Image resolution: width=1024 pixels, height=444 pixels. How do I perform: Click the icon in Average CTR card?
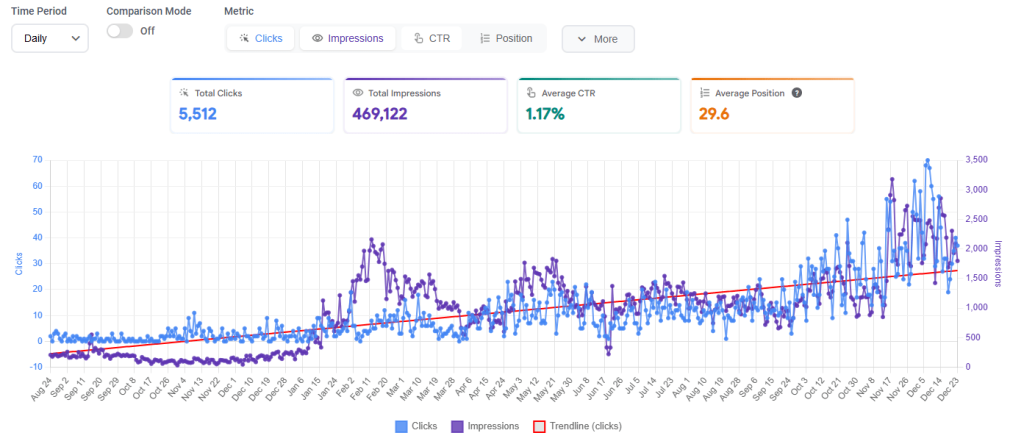[x=532, y=93]
